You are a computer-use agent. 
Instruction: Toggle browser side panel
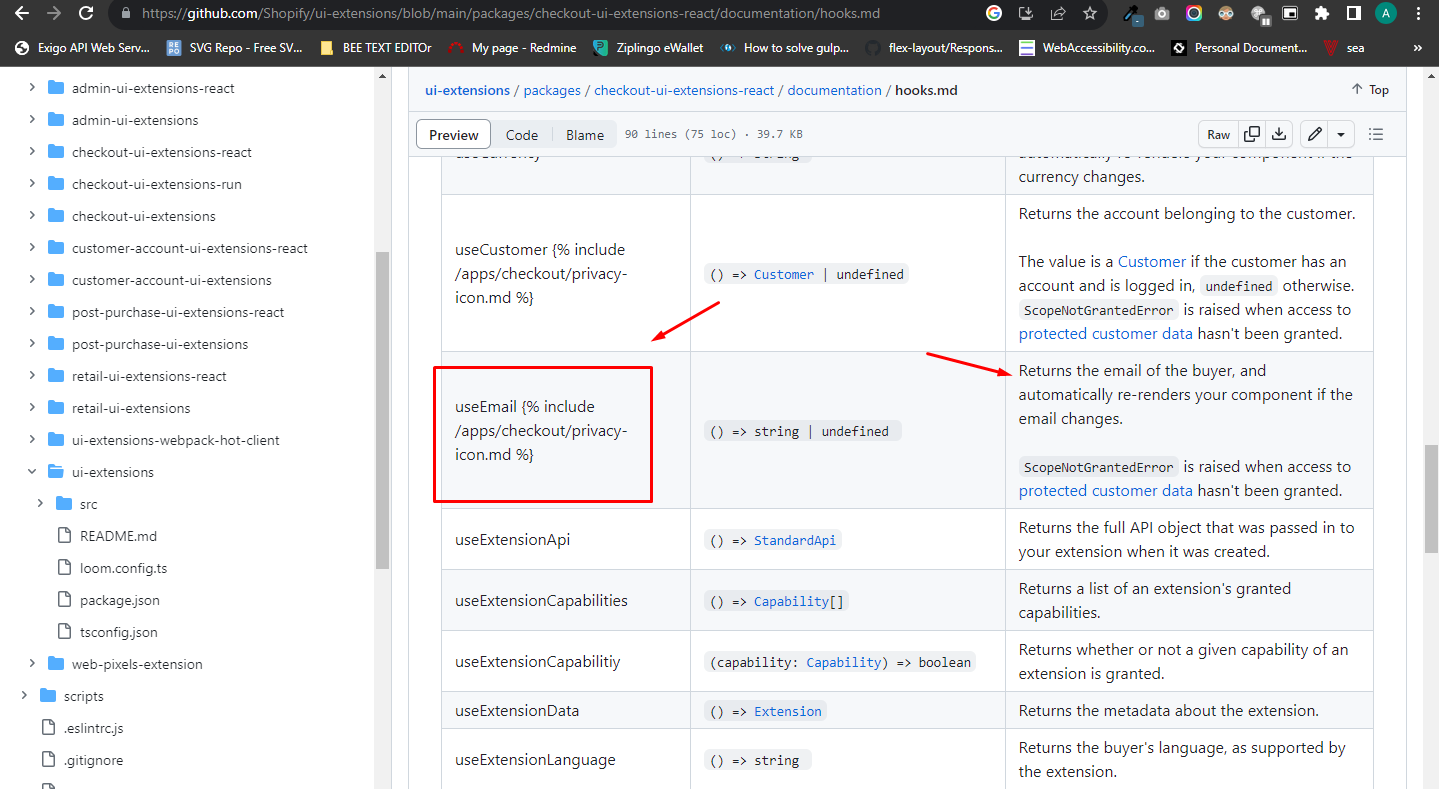[x=1354, y=14]
